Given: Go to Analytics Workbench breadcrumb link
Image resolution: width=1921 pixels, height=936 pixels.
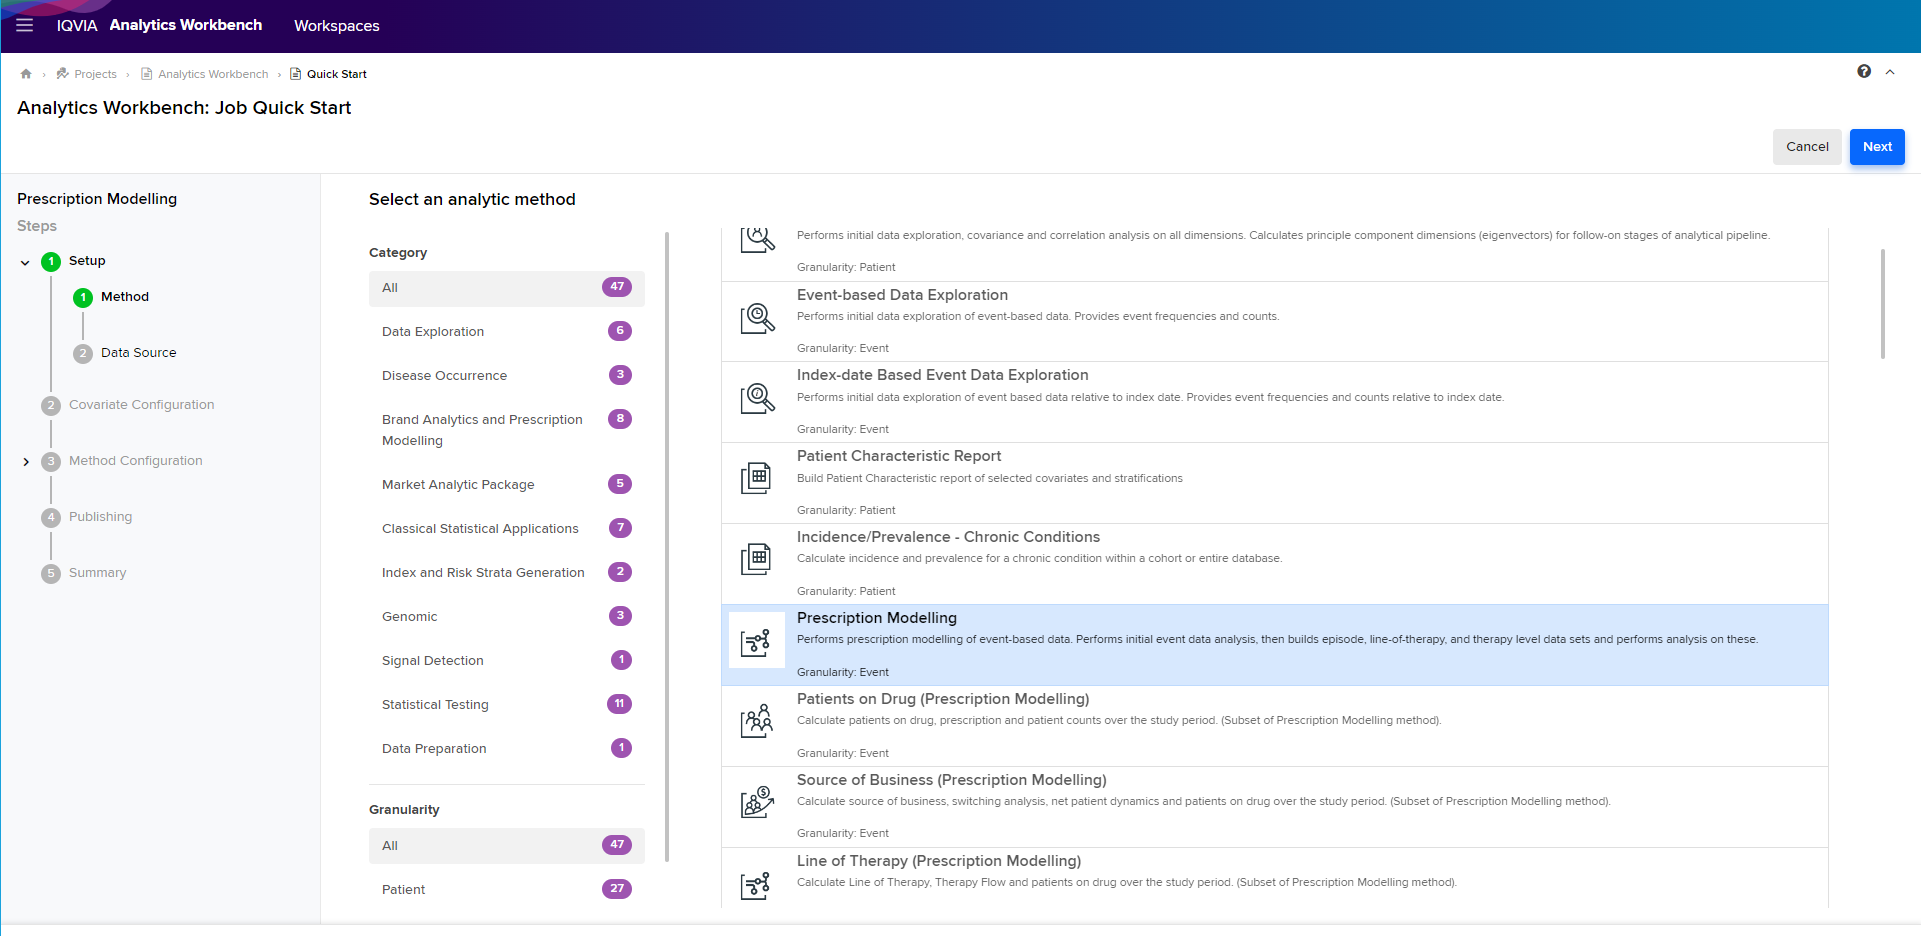Looking at the screenshot, I should pyautogui.click(x=213, y=74).
